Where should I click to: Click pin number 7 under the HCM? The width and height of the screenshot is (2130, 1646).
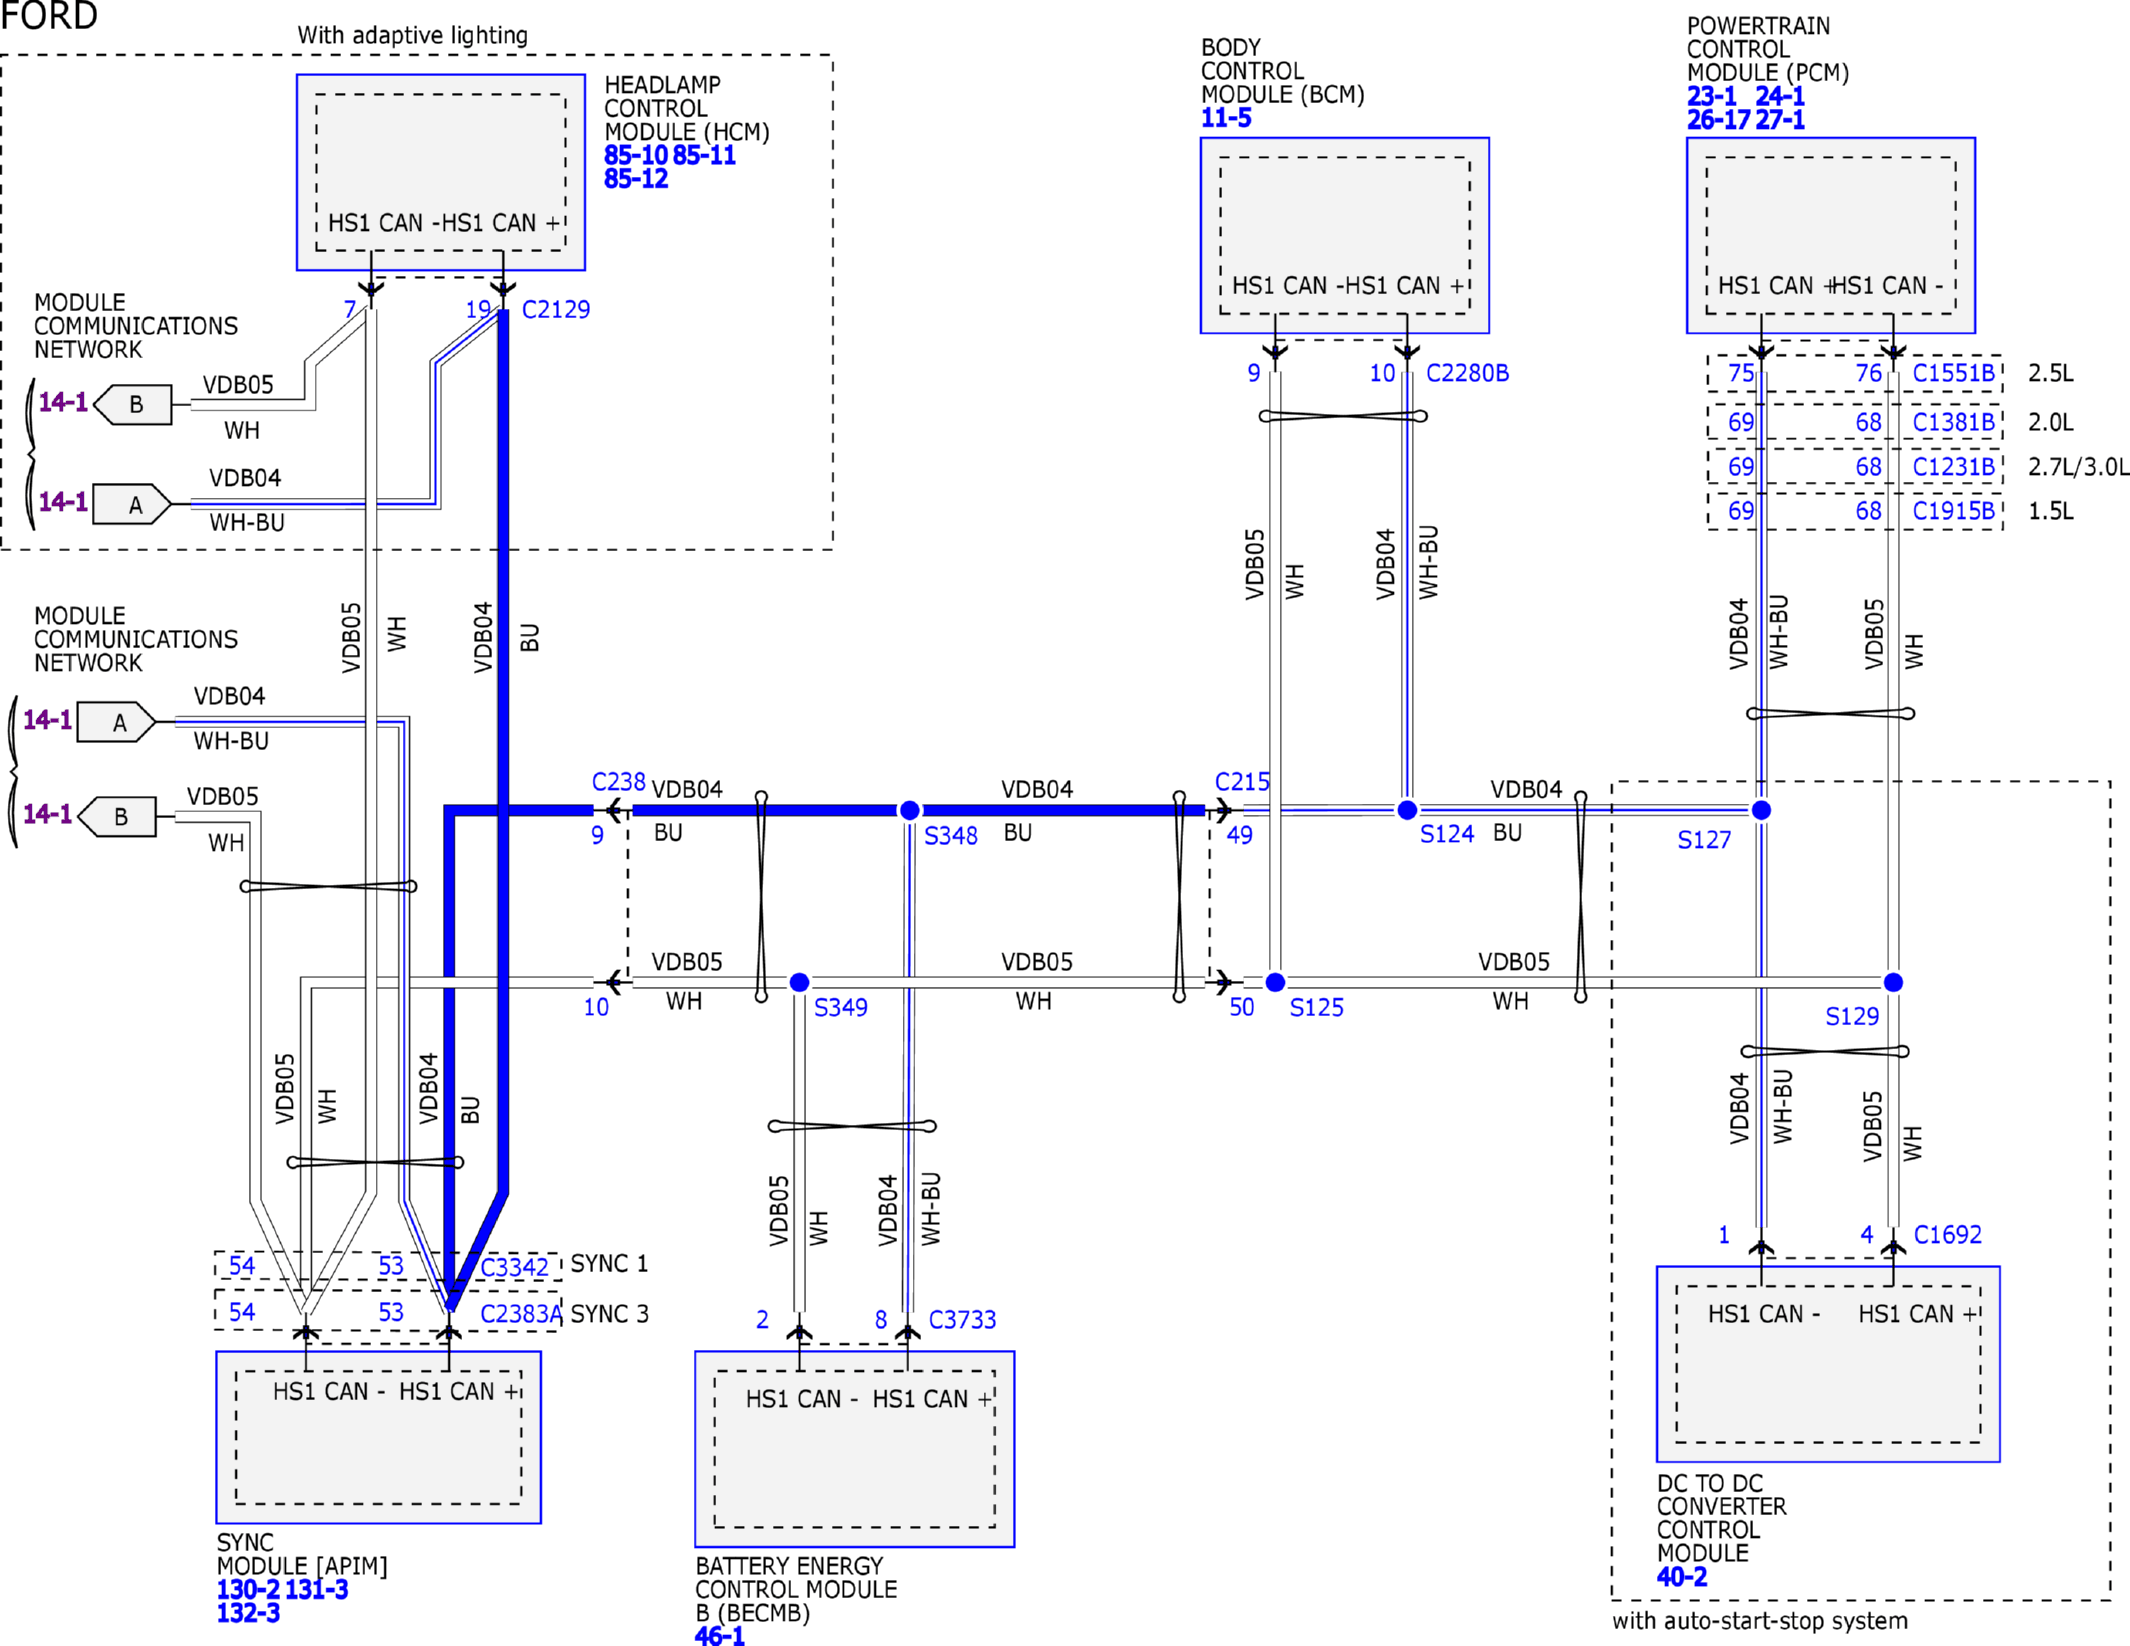(x=350, y=310)
